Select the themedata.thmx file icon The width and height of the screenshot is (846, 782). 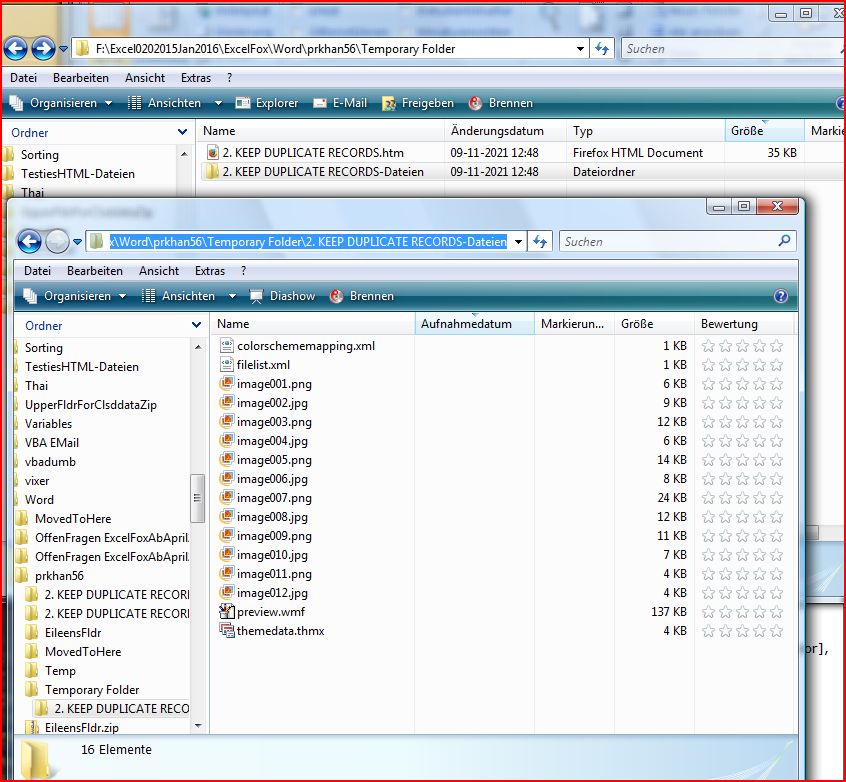(x=227, y=630)
